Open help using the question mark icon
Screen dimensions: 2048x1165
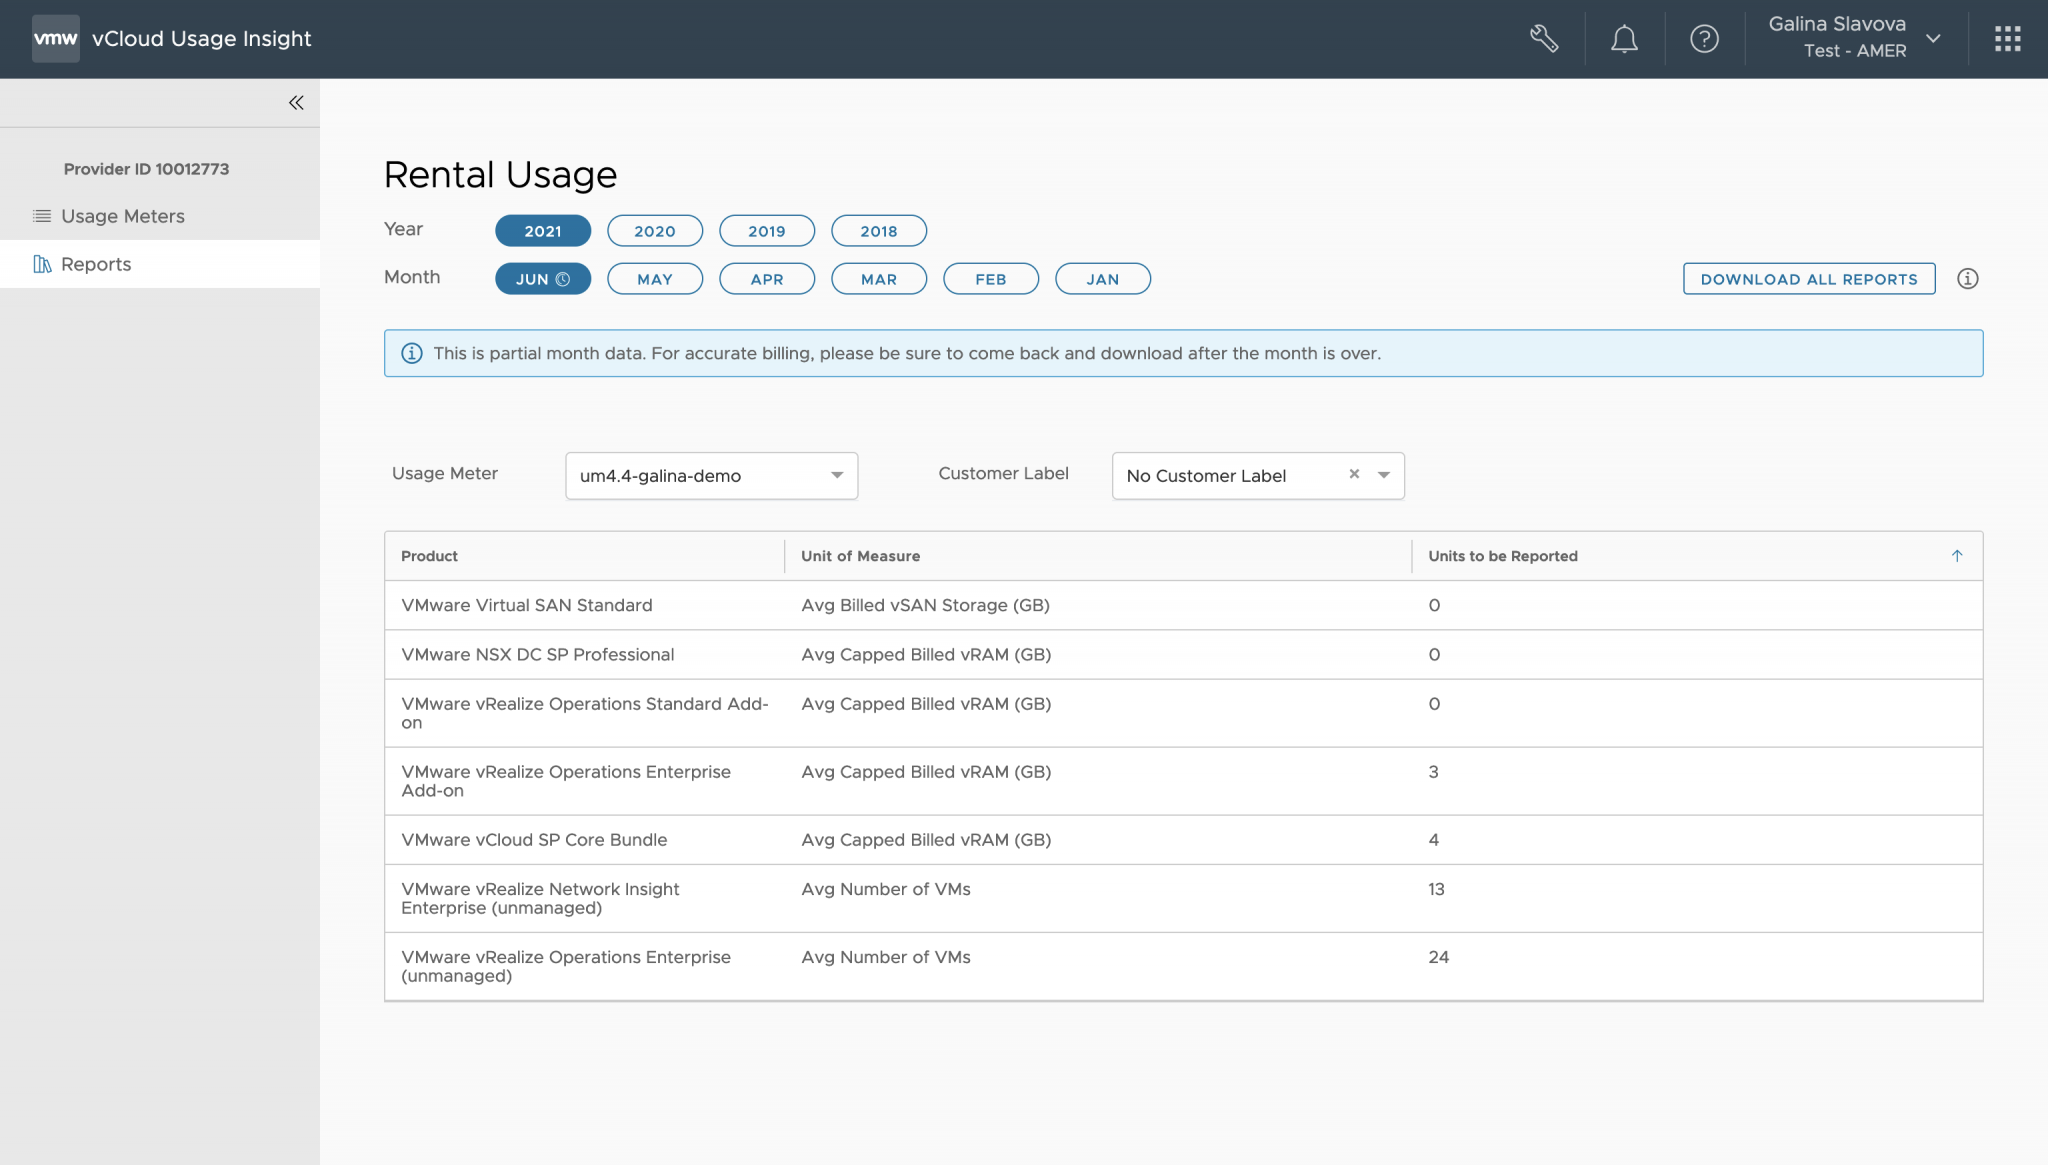coord(1703,38)
